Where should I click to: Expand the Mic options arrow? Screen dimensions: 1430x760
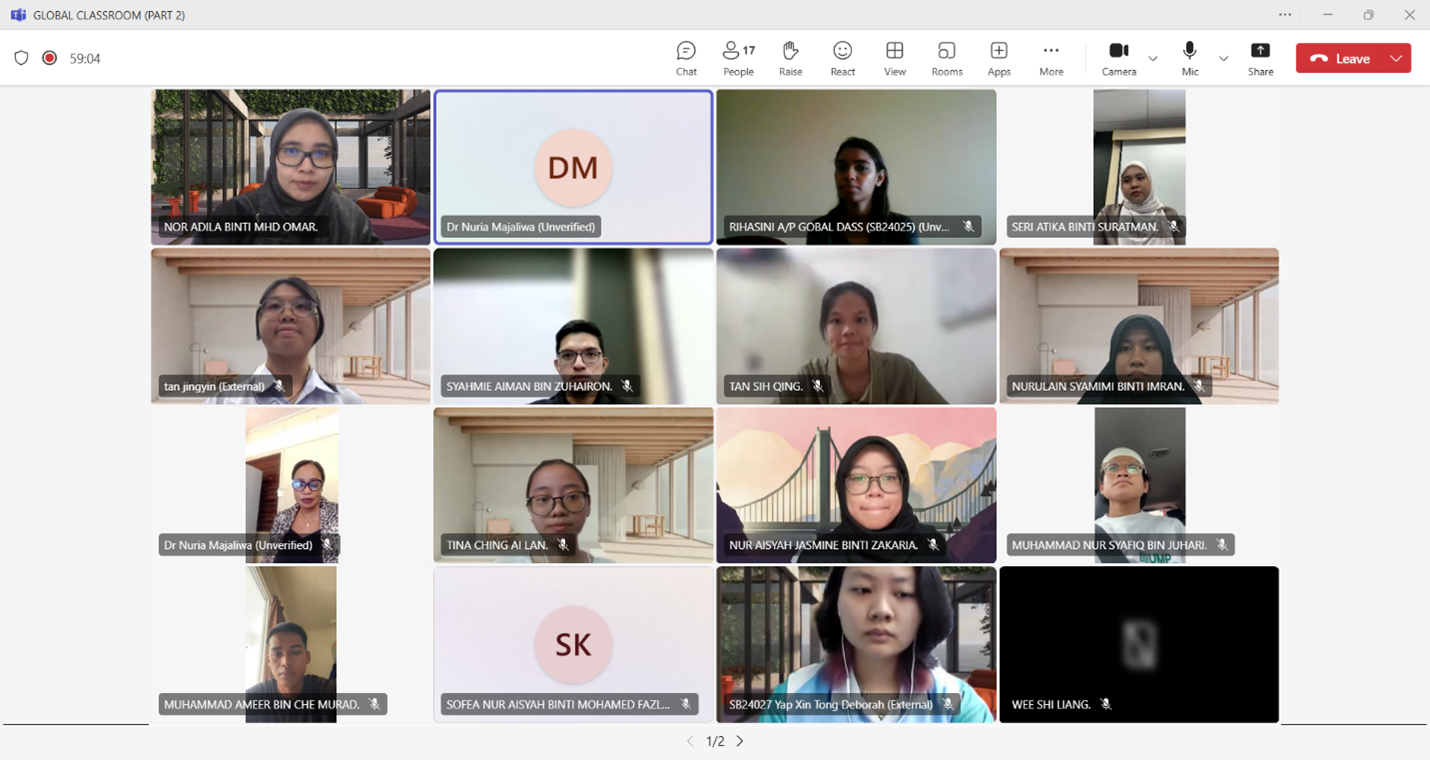[1223, 59]
